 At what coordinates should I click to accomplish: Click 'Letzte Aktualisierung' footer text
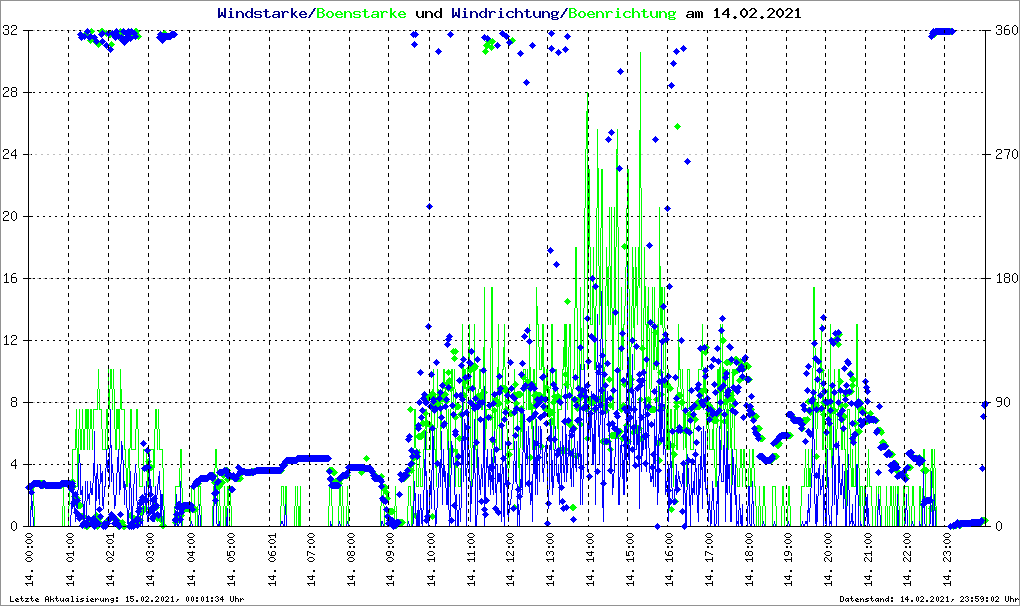(127, 599)
